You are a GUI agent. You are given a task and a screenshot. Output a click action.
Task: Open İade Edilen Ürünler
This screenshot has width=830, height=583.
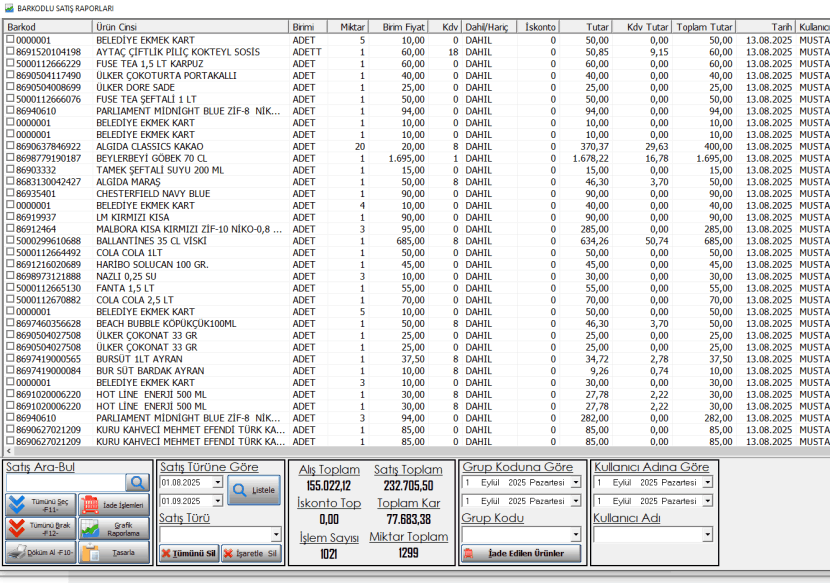pos(521,553)
